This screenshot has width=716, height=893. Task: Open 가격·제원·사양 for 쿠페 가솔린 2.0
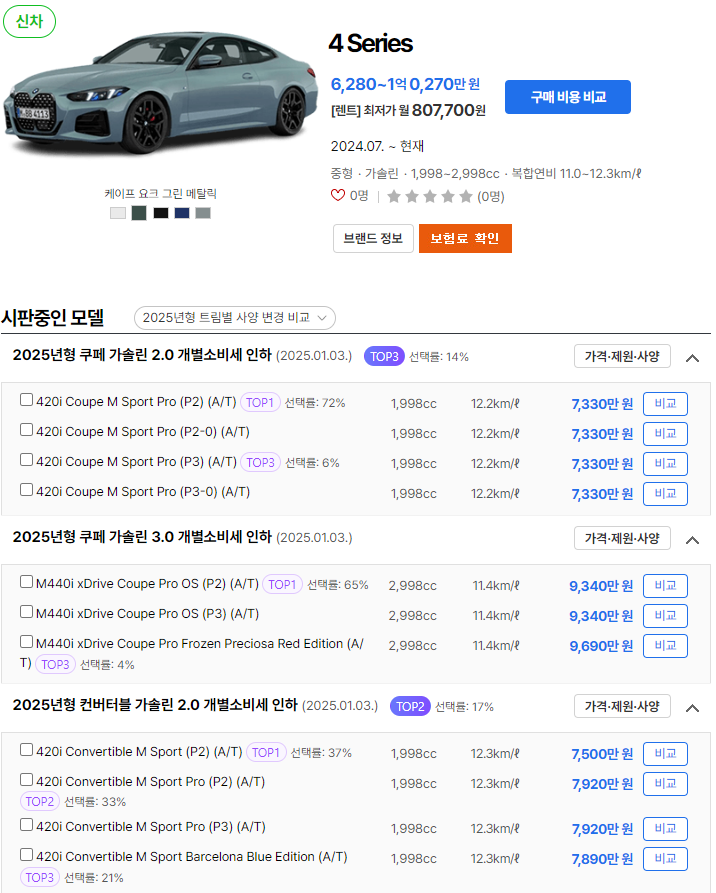point(622,357)
